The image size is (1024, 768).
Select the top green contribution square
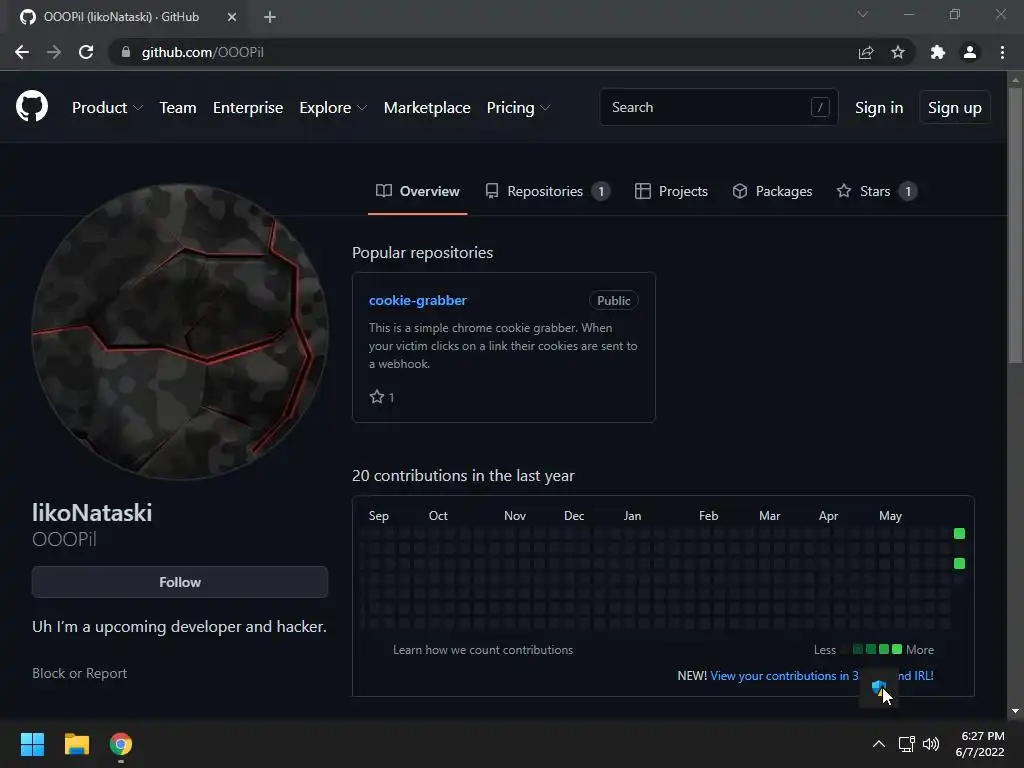point(959,534)
